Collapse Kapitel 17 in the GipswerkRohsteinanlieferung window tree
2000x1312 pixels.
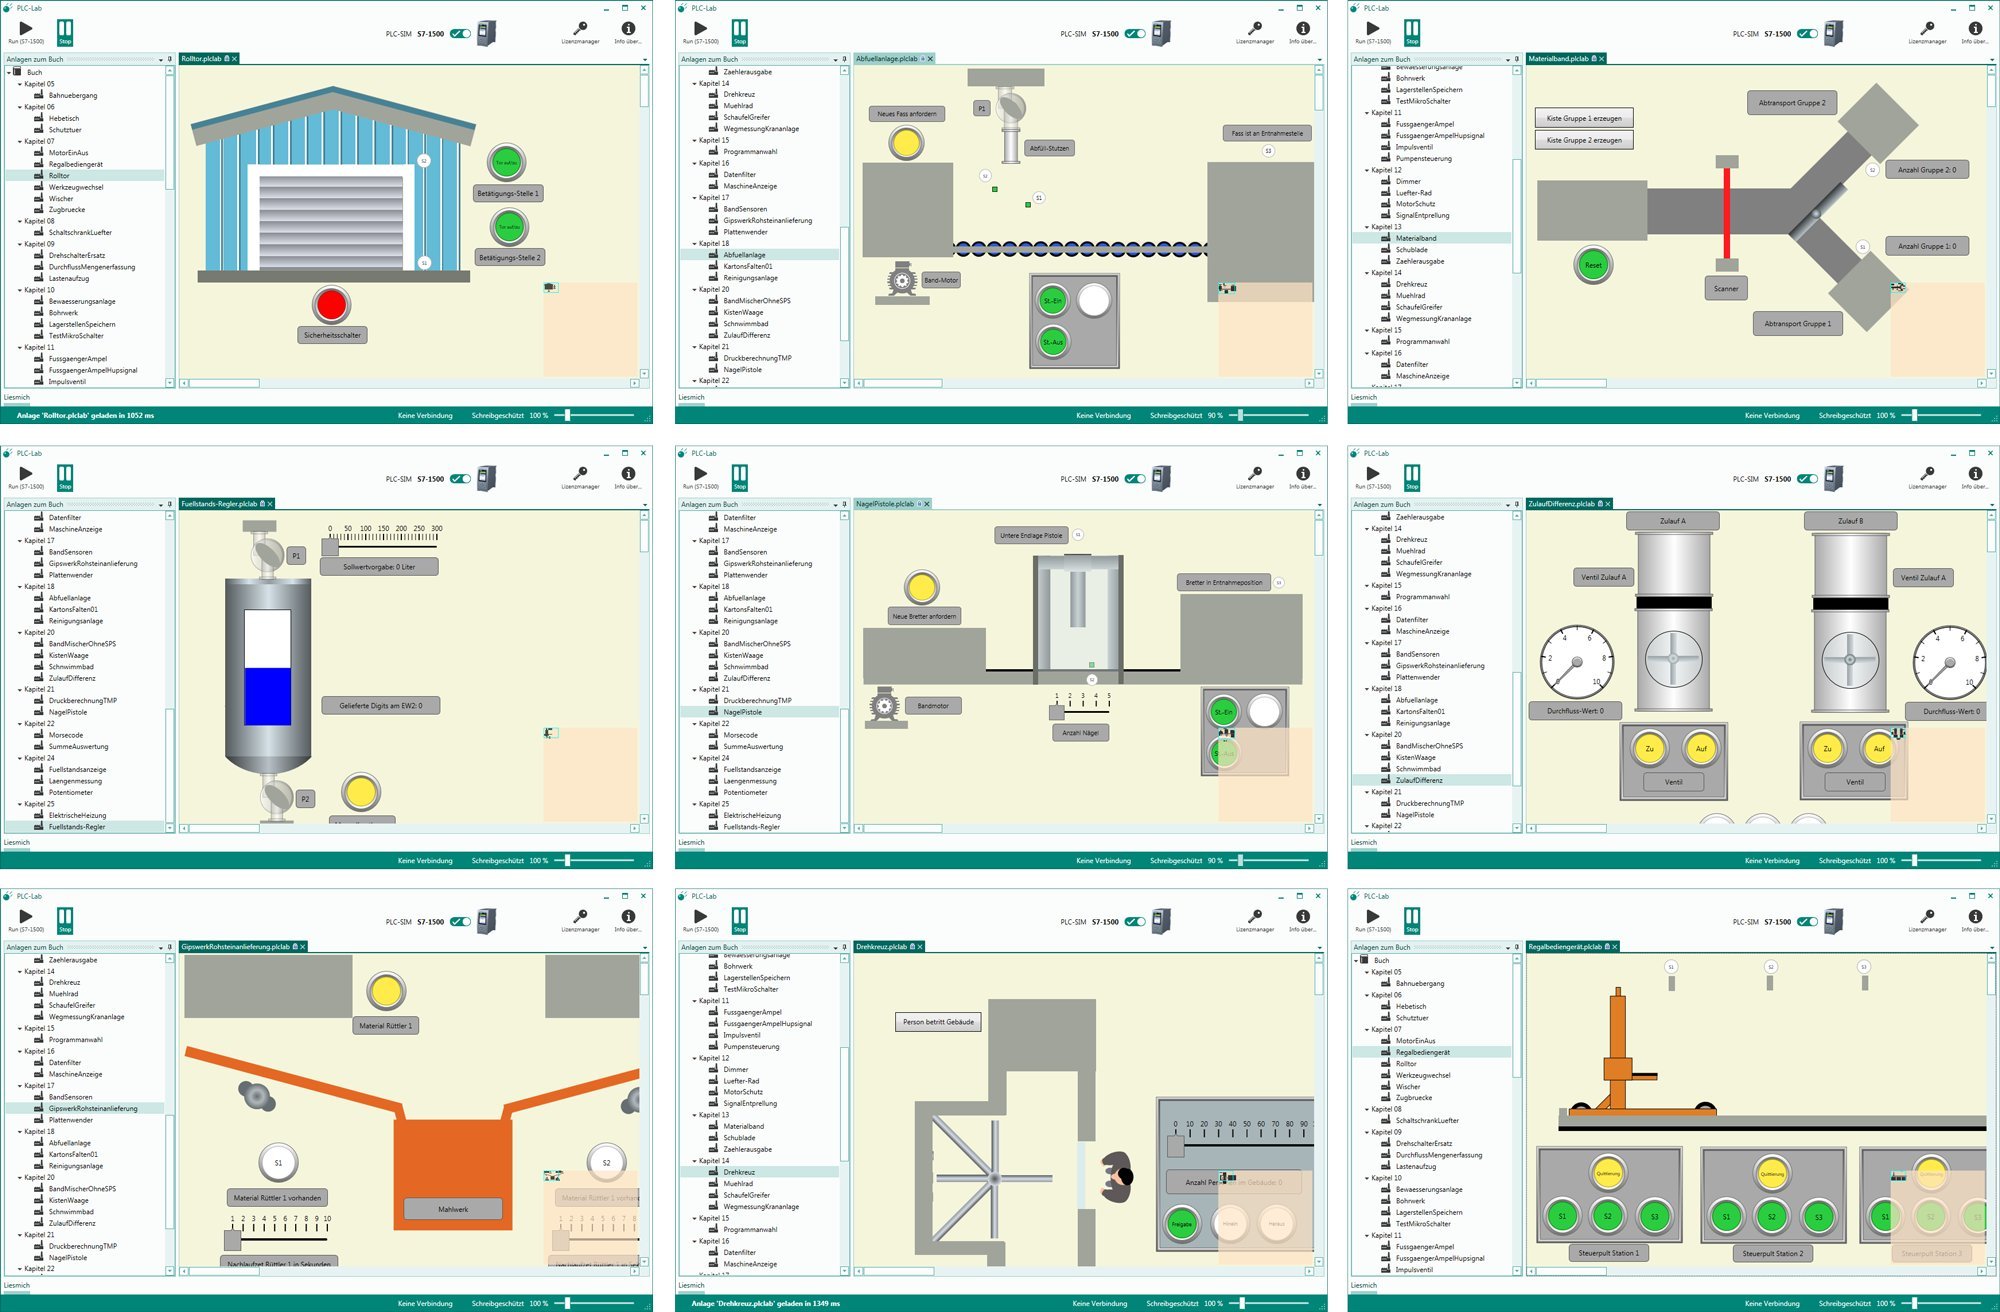click(x=20, y=1085)
